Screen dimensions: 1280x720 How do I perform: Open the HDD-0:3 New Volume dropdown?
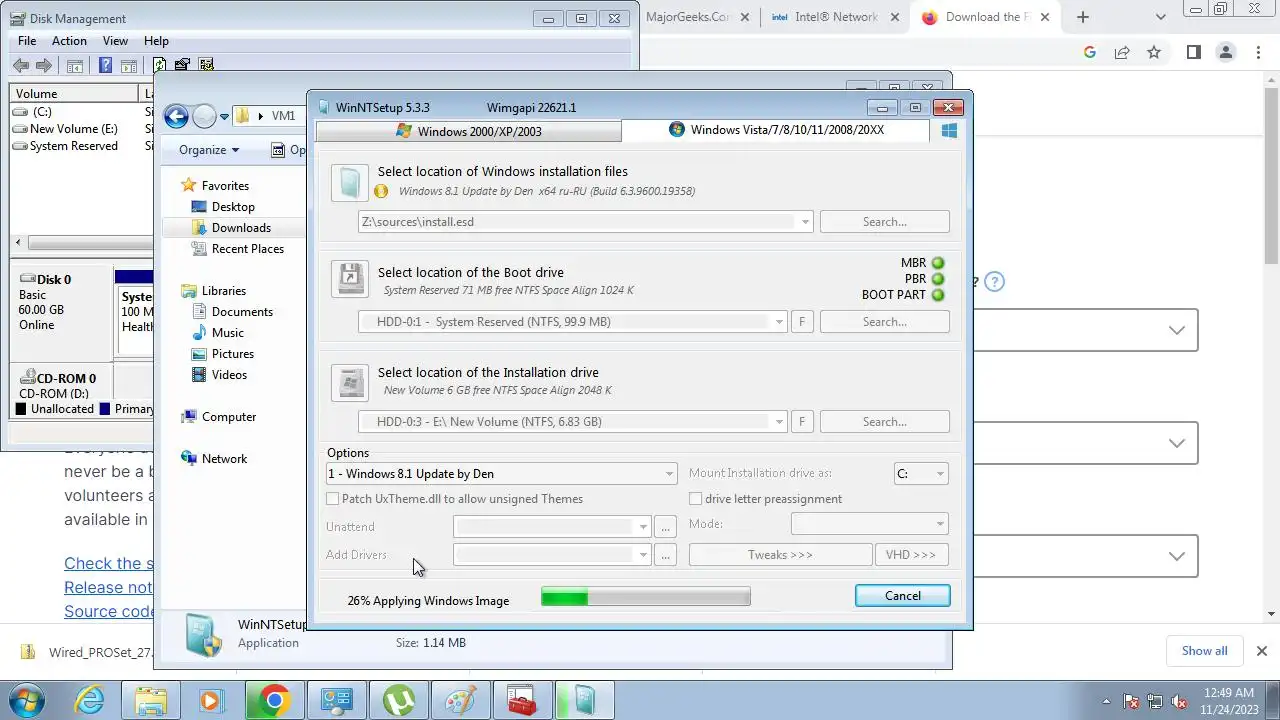pyautogui.click(x=780, y=422)
